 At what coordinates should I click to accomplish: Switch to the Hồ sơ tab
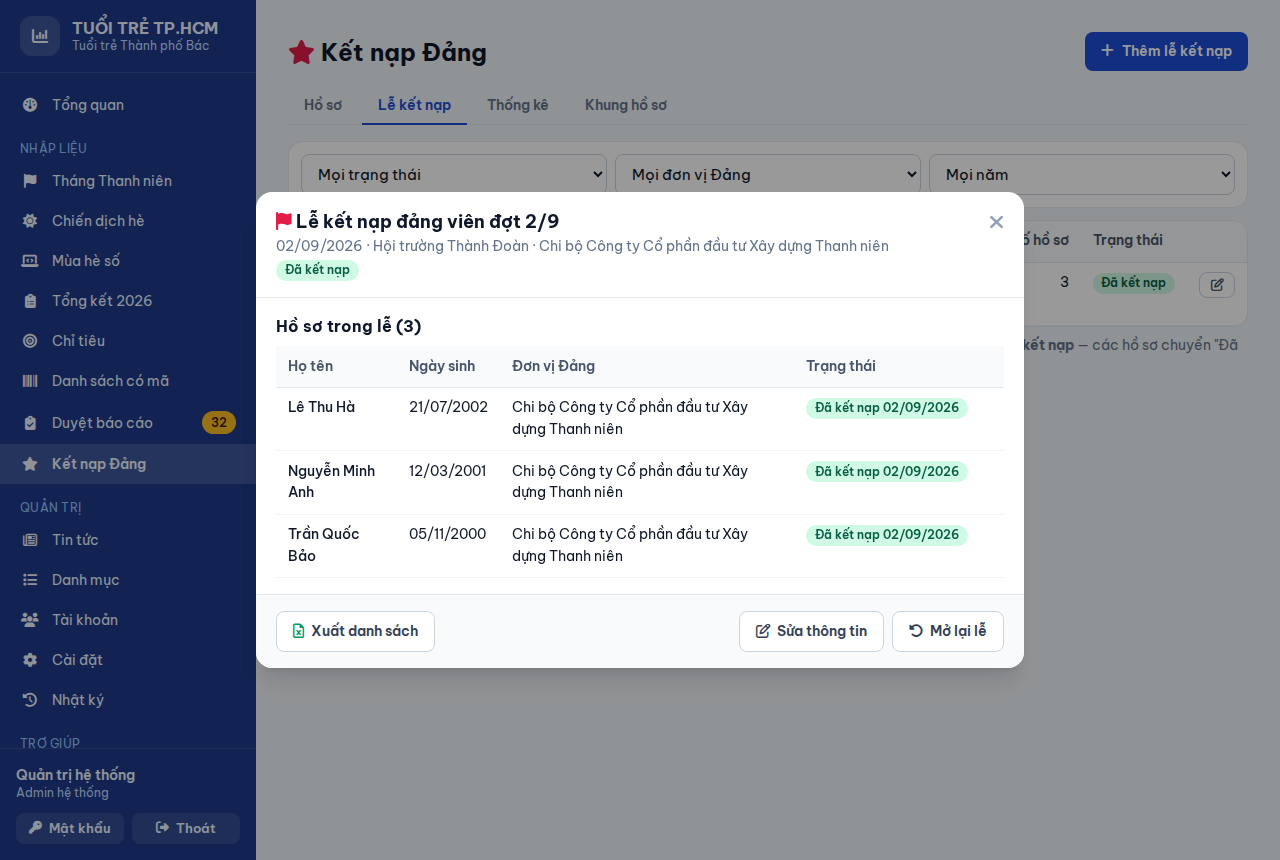click(323, 105)
